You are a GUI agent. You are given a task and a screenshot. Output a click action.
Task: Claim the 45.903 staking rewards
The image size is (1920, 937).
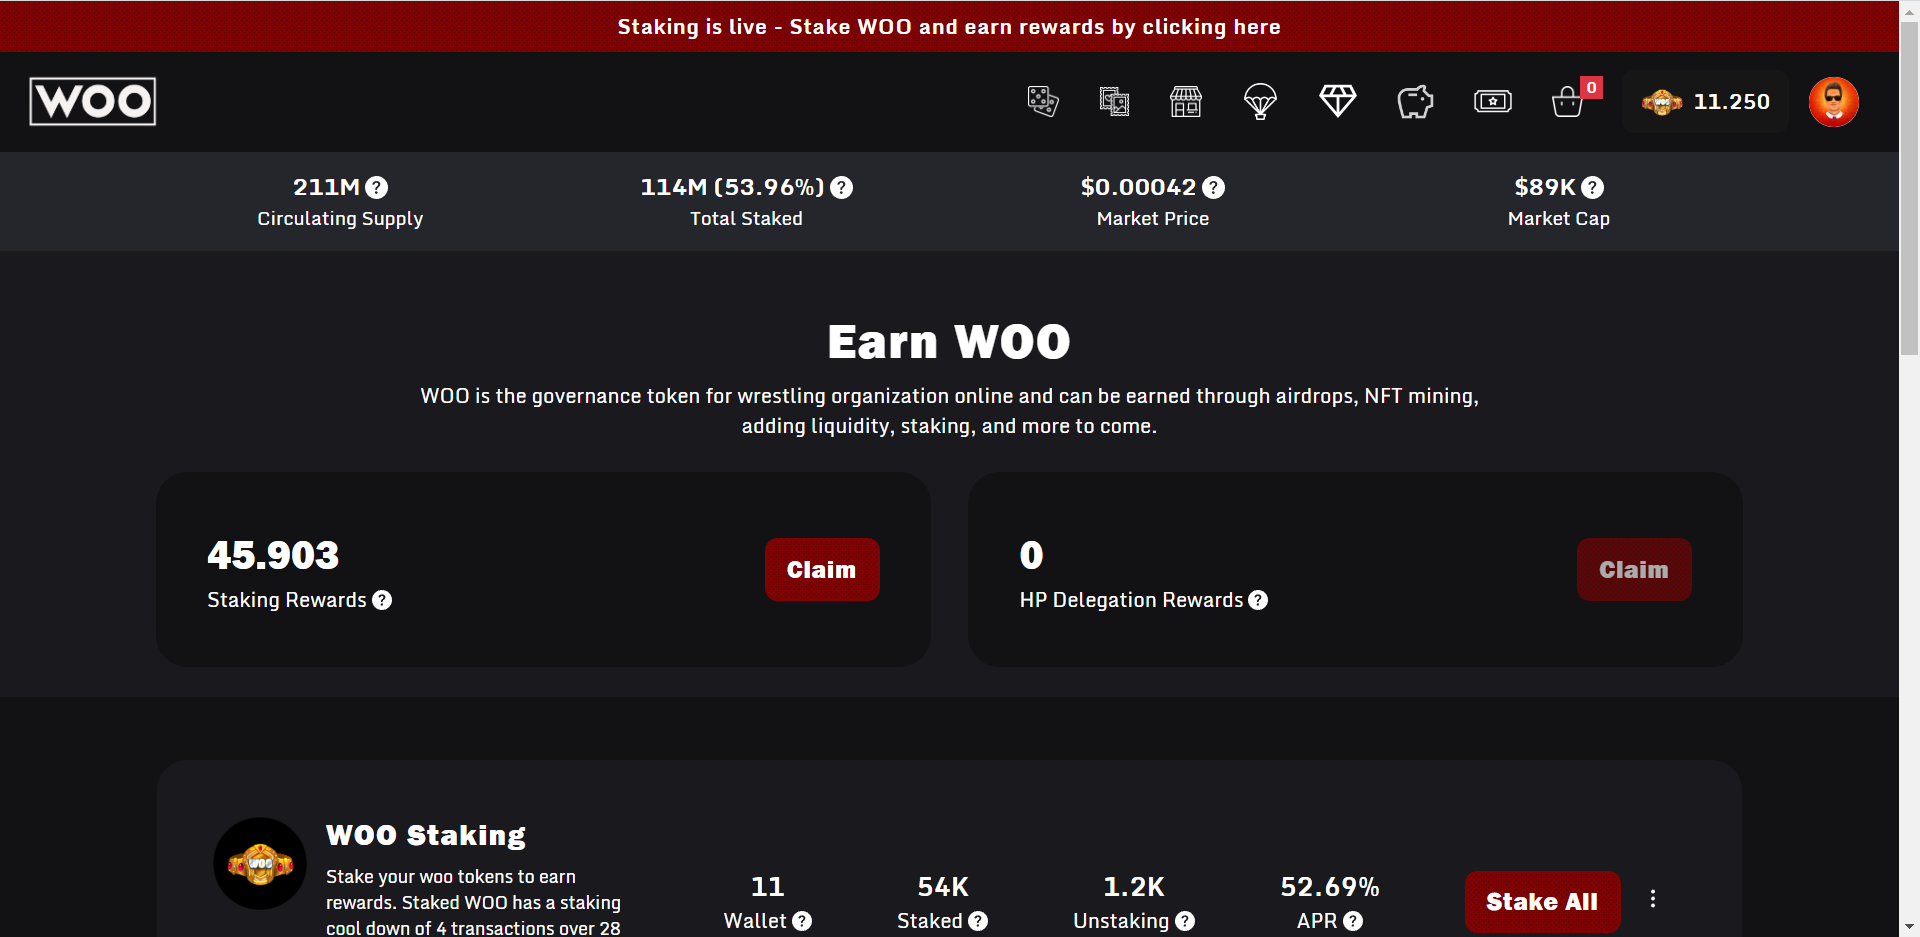[822, 570]
